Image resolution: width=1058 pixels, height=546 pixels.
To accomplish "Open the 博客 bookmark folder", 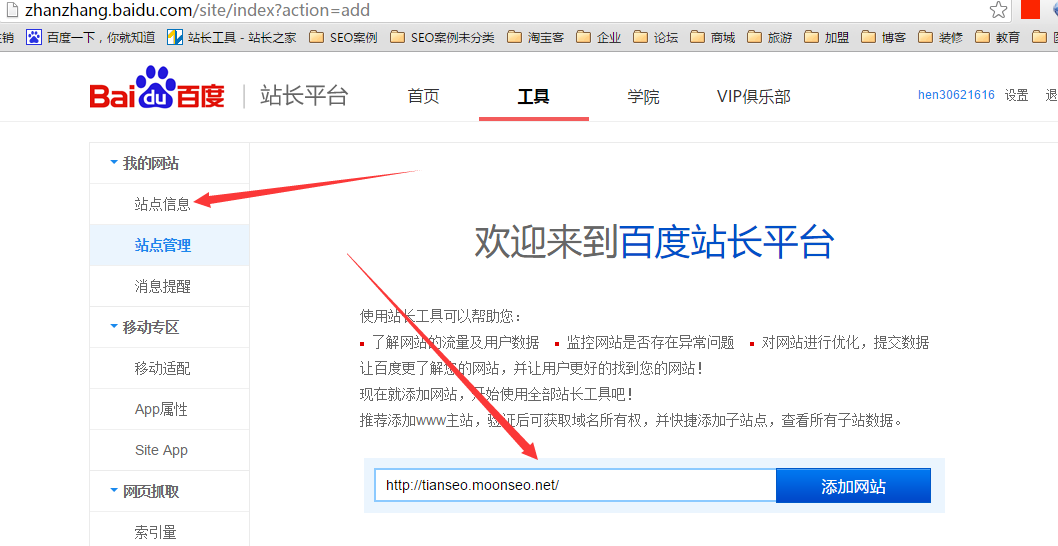I will pyautogui.click(x=883, y=37).
